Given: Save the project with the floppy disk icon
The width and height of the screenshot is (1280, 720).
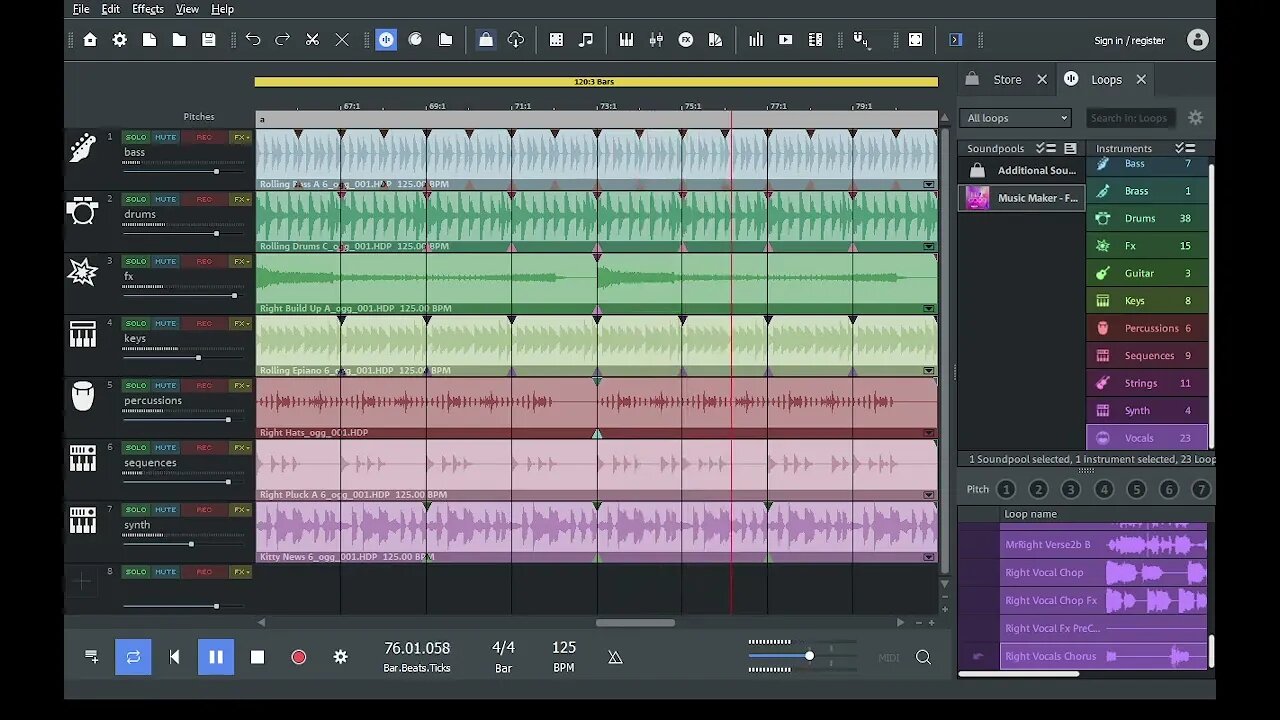Looking at the screenshot, I should 209,40.
